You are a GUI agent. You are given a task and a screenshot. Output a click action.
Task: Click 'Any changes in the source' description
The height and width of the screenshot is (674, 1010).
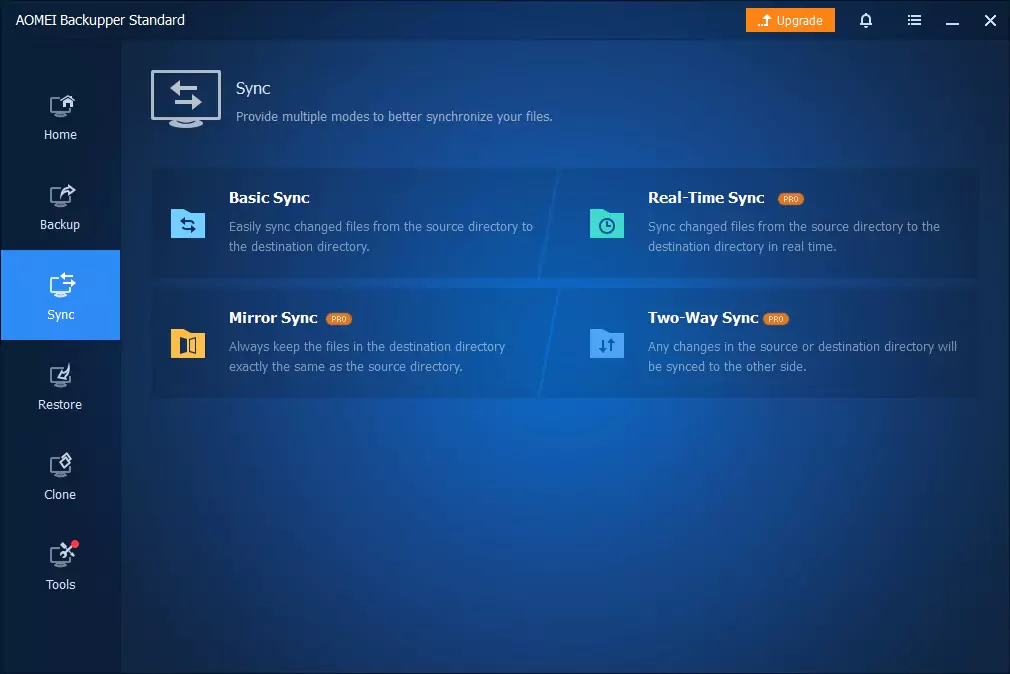click(x=802, y=356)
